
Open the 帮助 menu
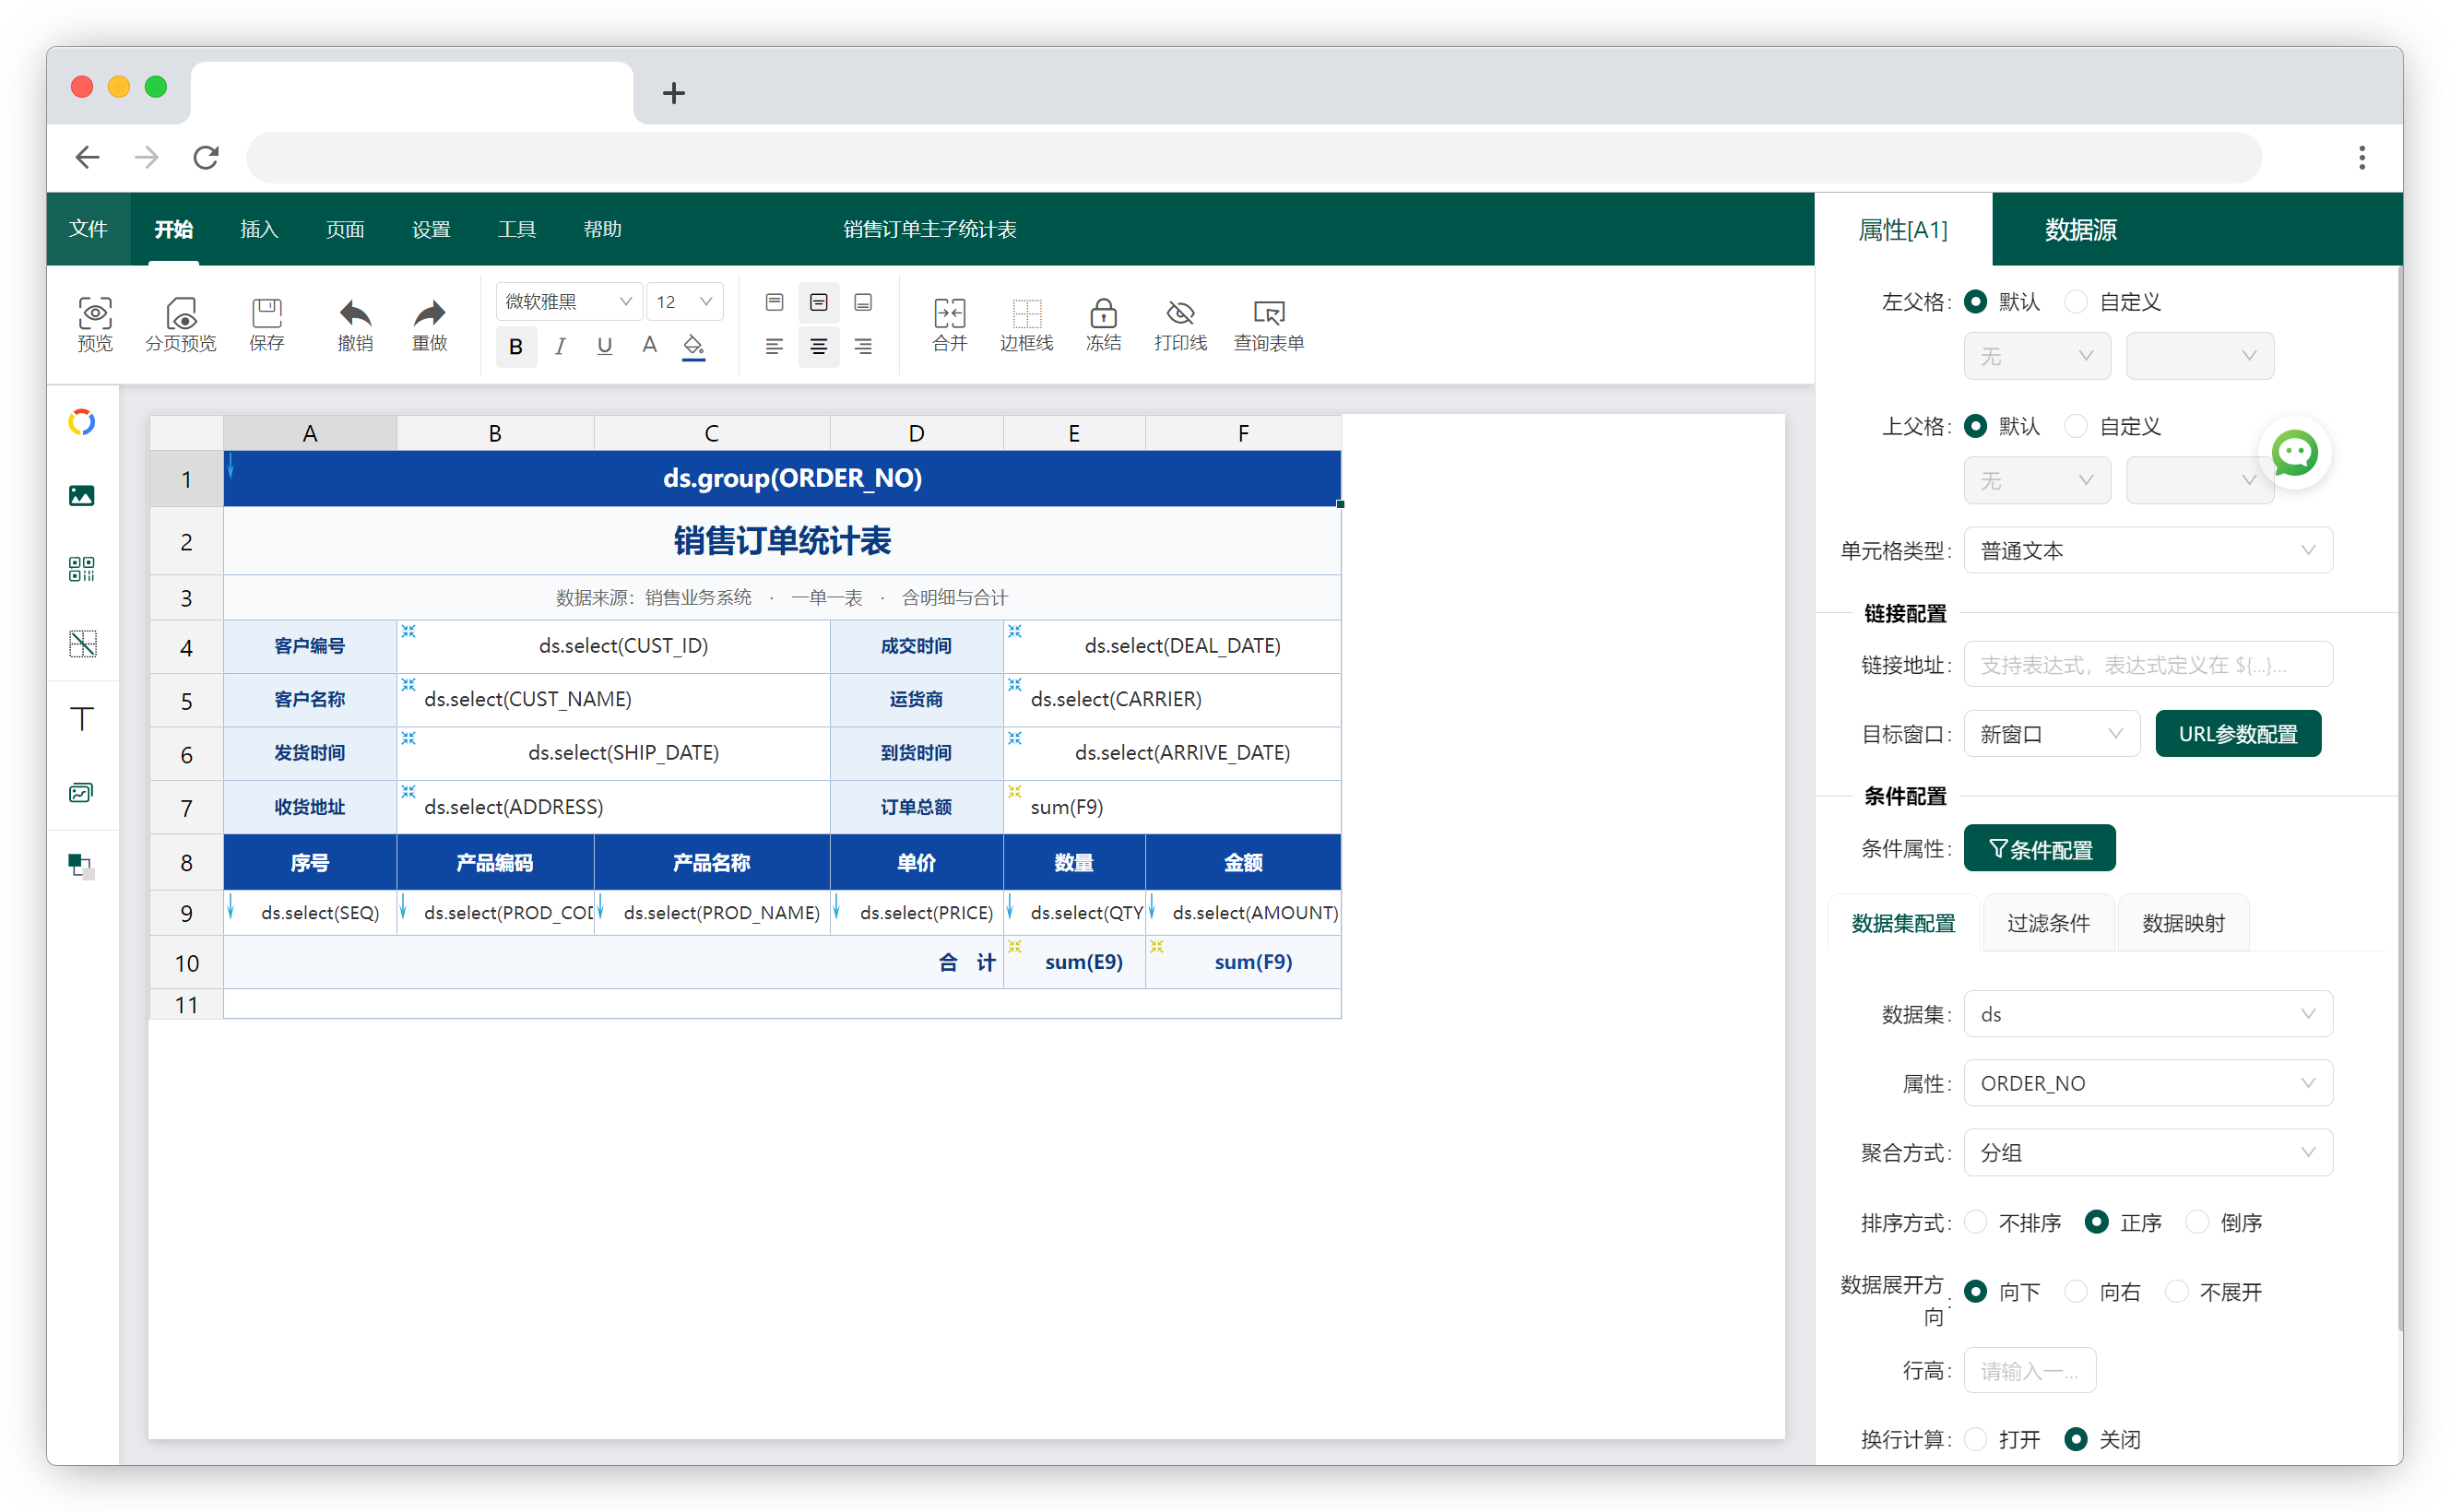point(602,229)
